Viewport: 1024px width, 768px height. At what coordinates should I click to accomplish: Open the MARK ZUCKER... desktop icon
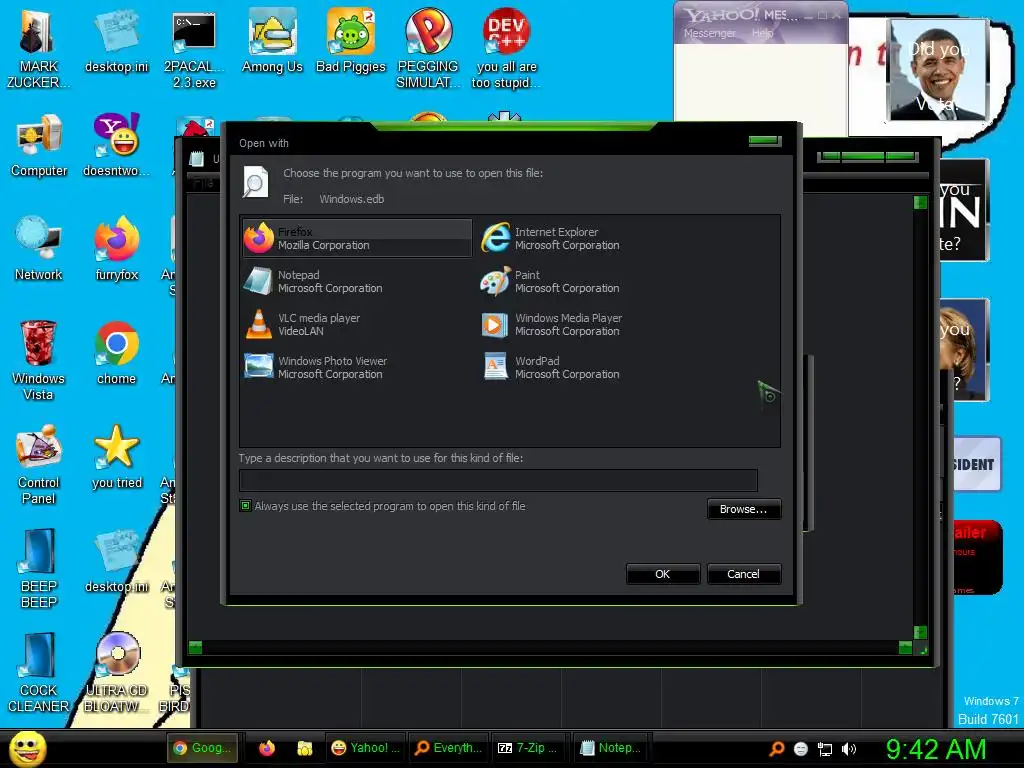pos(39,49)
